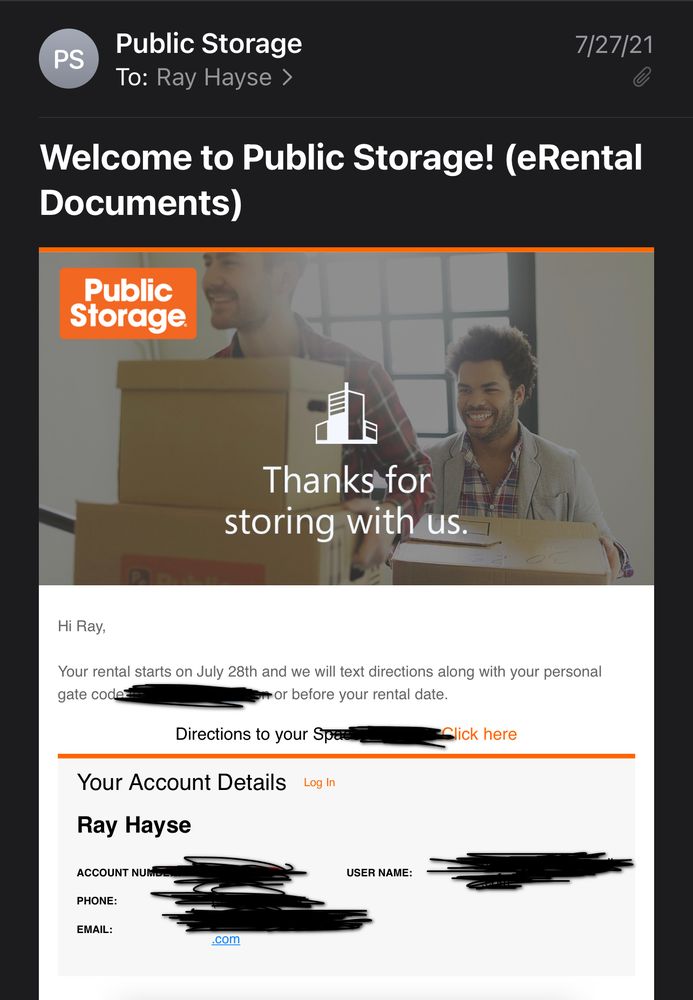Tap the 7/27/21 date stamp
The image size is (693, 1000).
tap(614, 45)
